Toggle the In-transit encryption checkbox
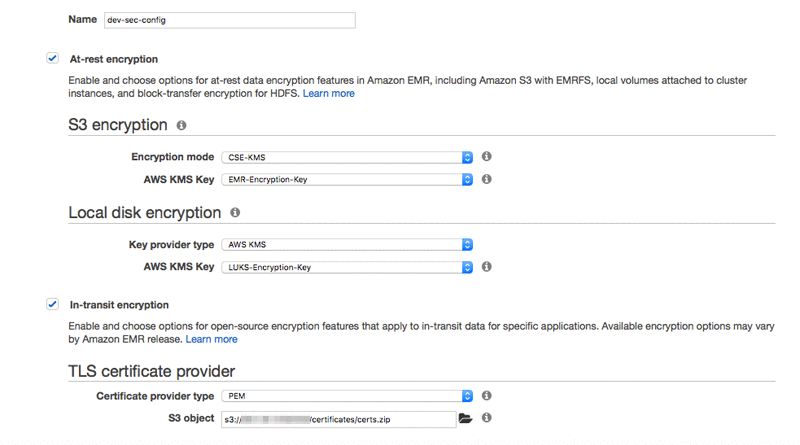Screen dimensions: 800x445 [52, 304]
